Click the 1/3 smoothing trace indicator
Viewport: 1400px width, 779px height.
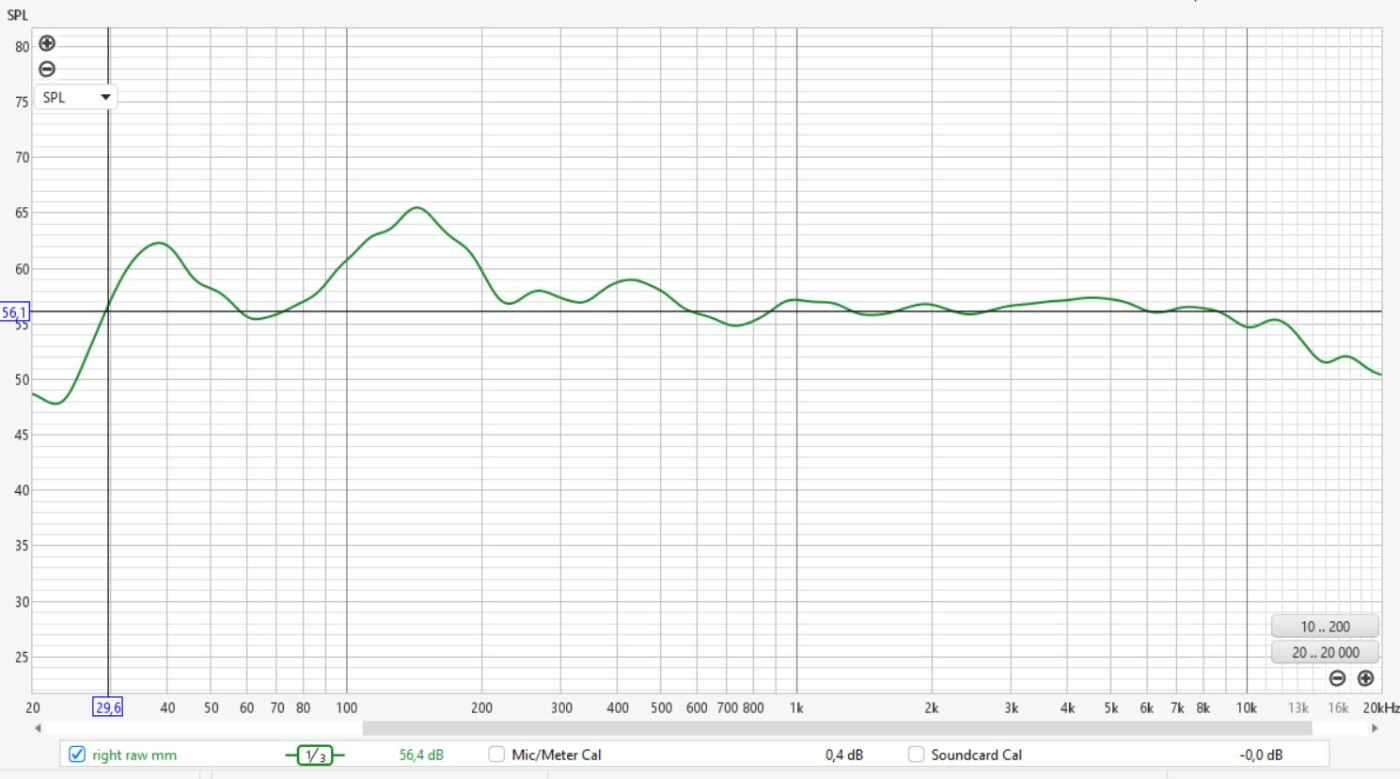tap(314, 756)
